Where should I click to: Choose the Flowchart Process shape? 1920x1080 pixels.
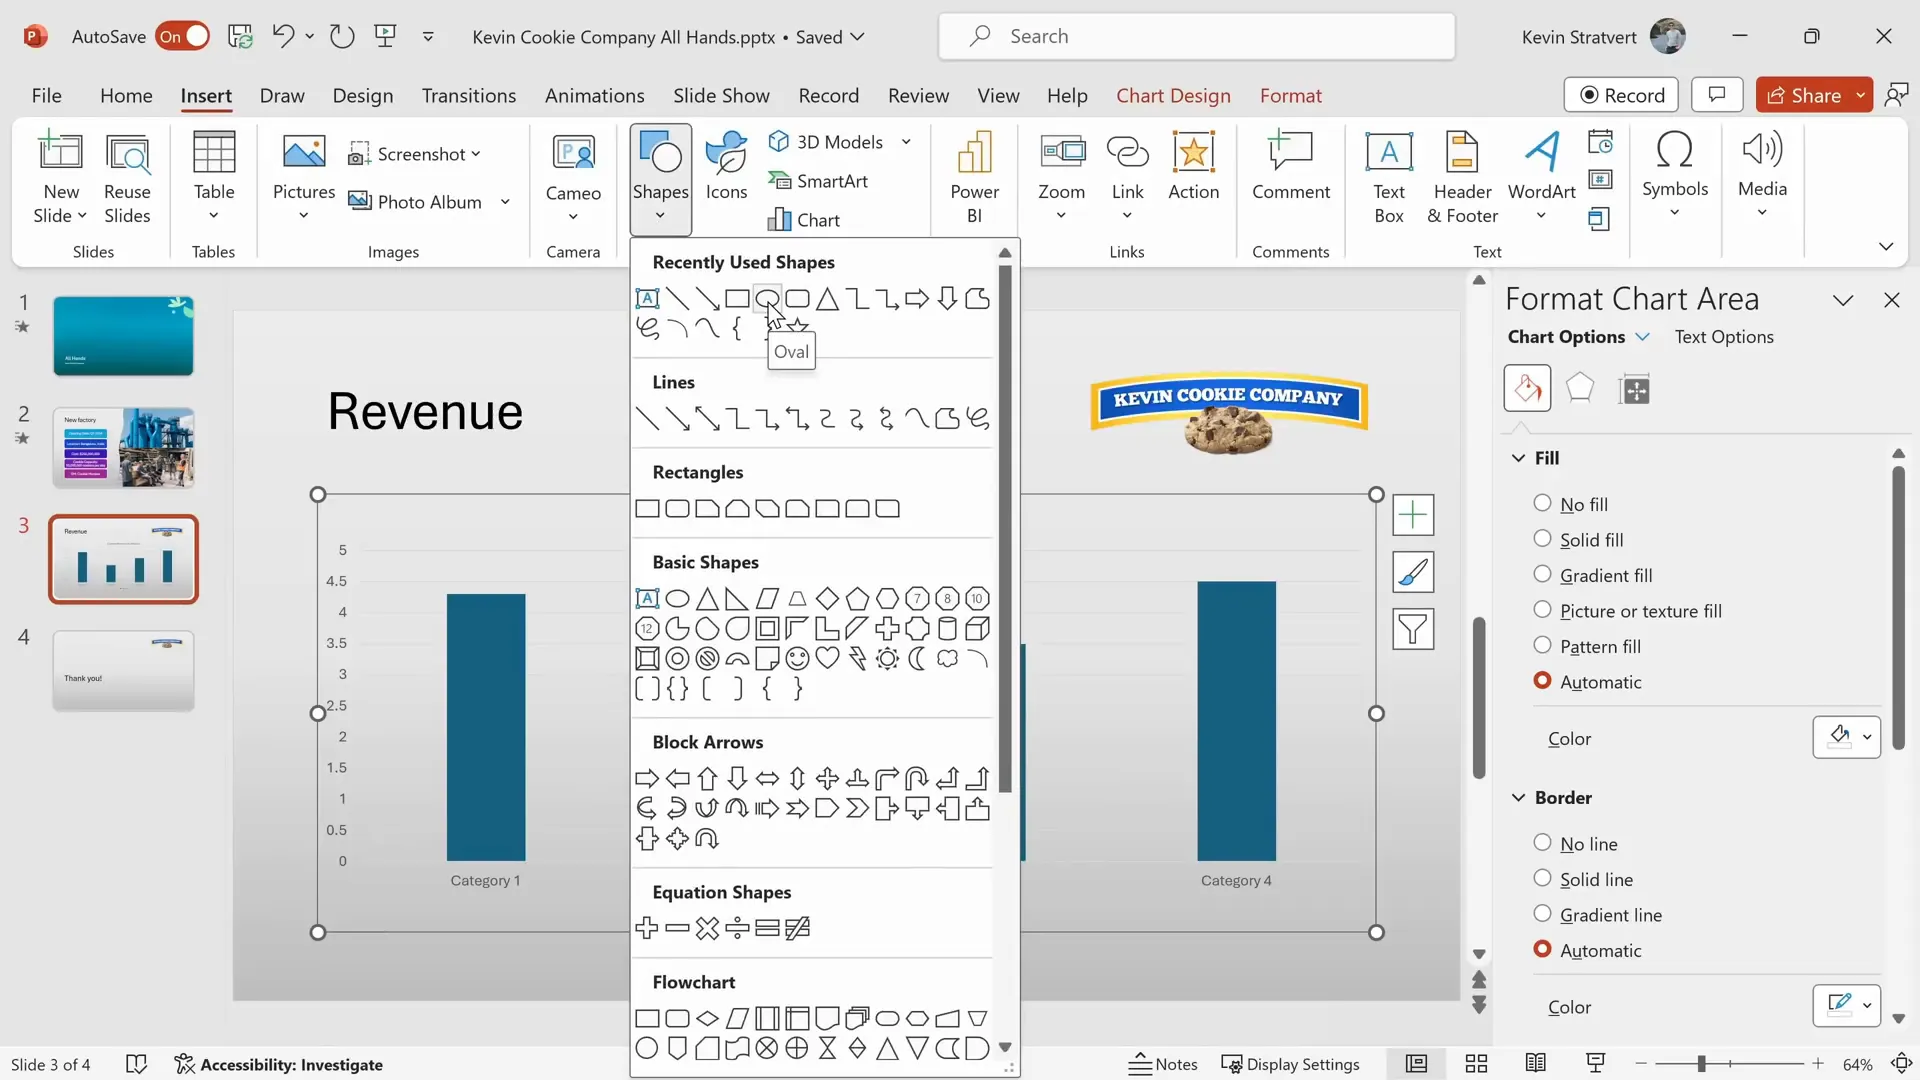coord(647,1018)
